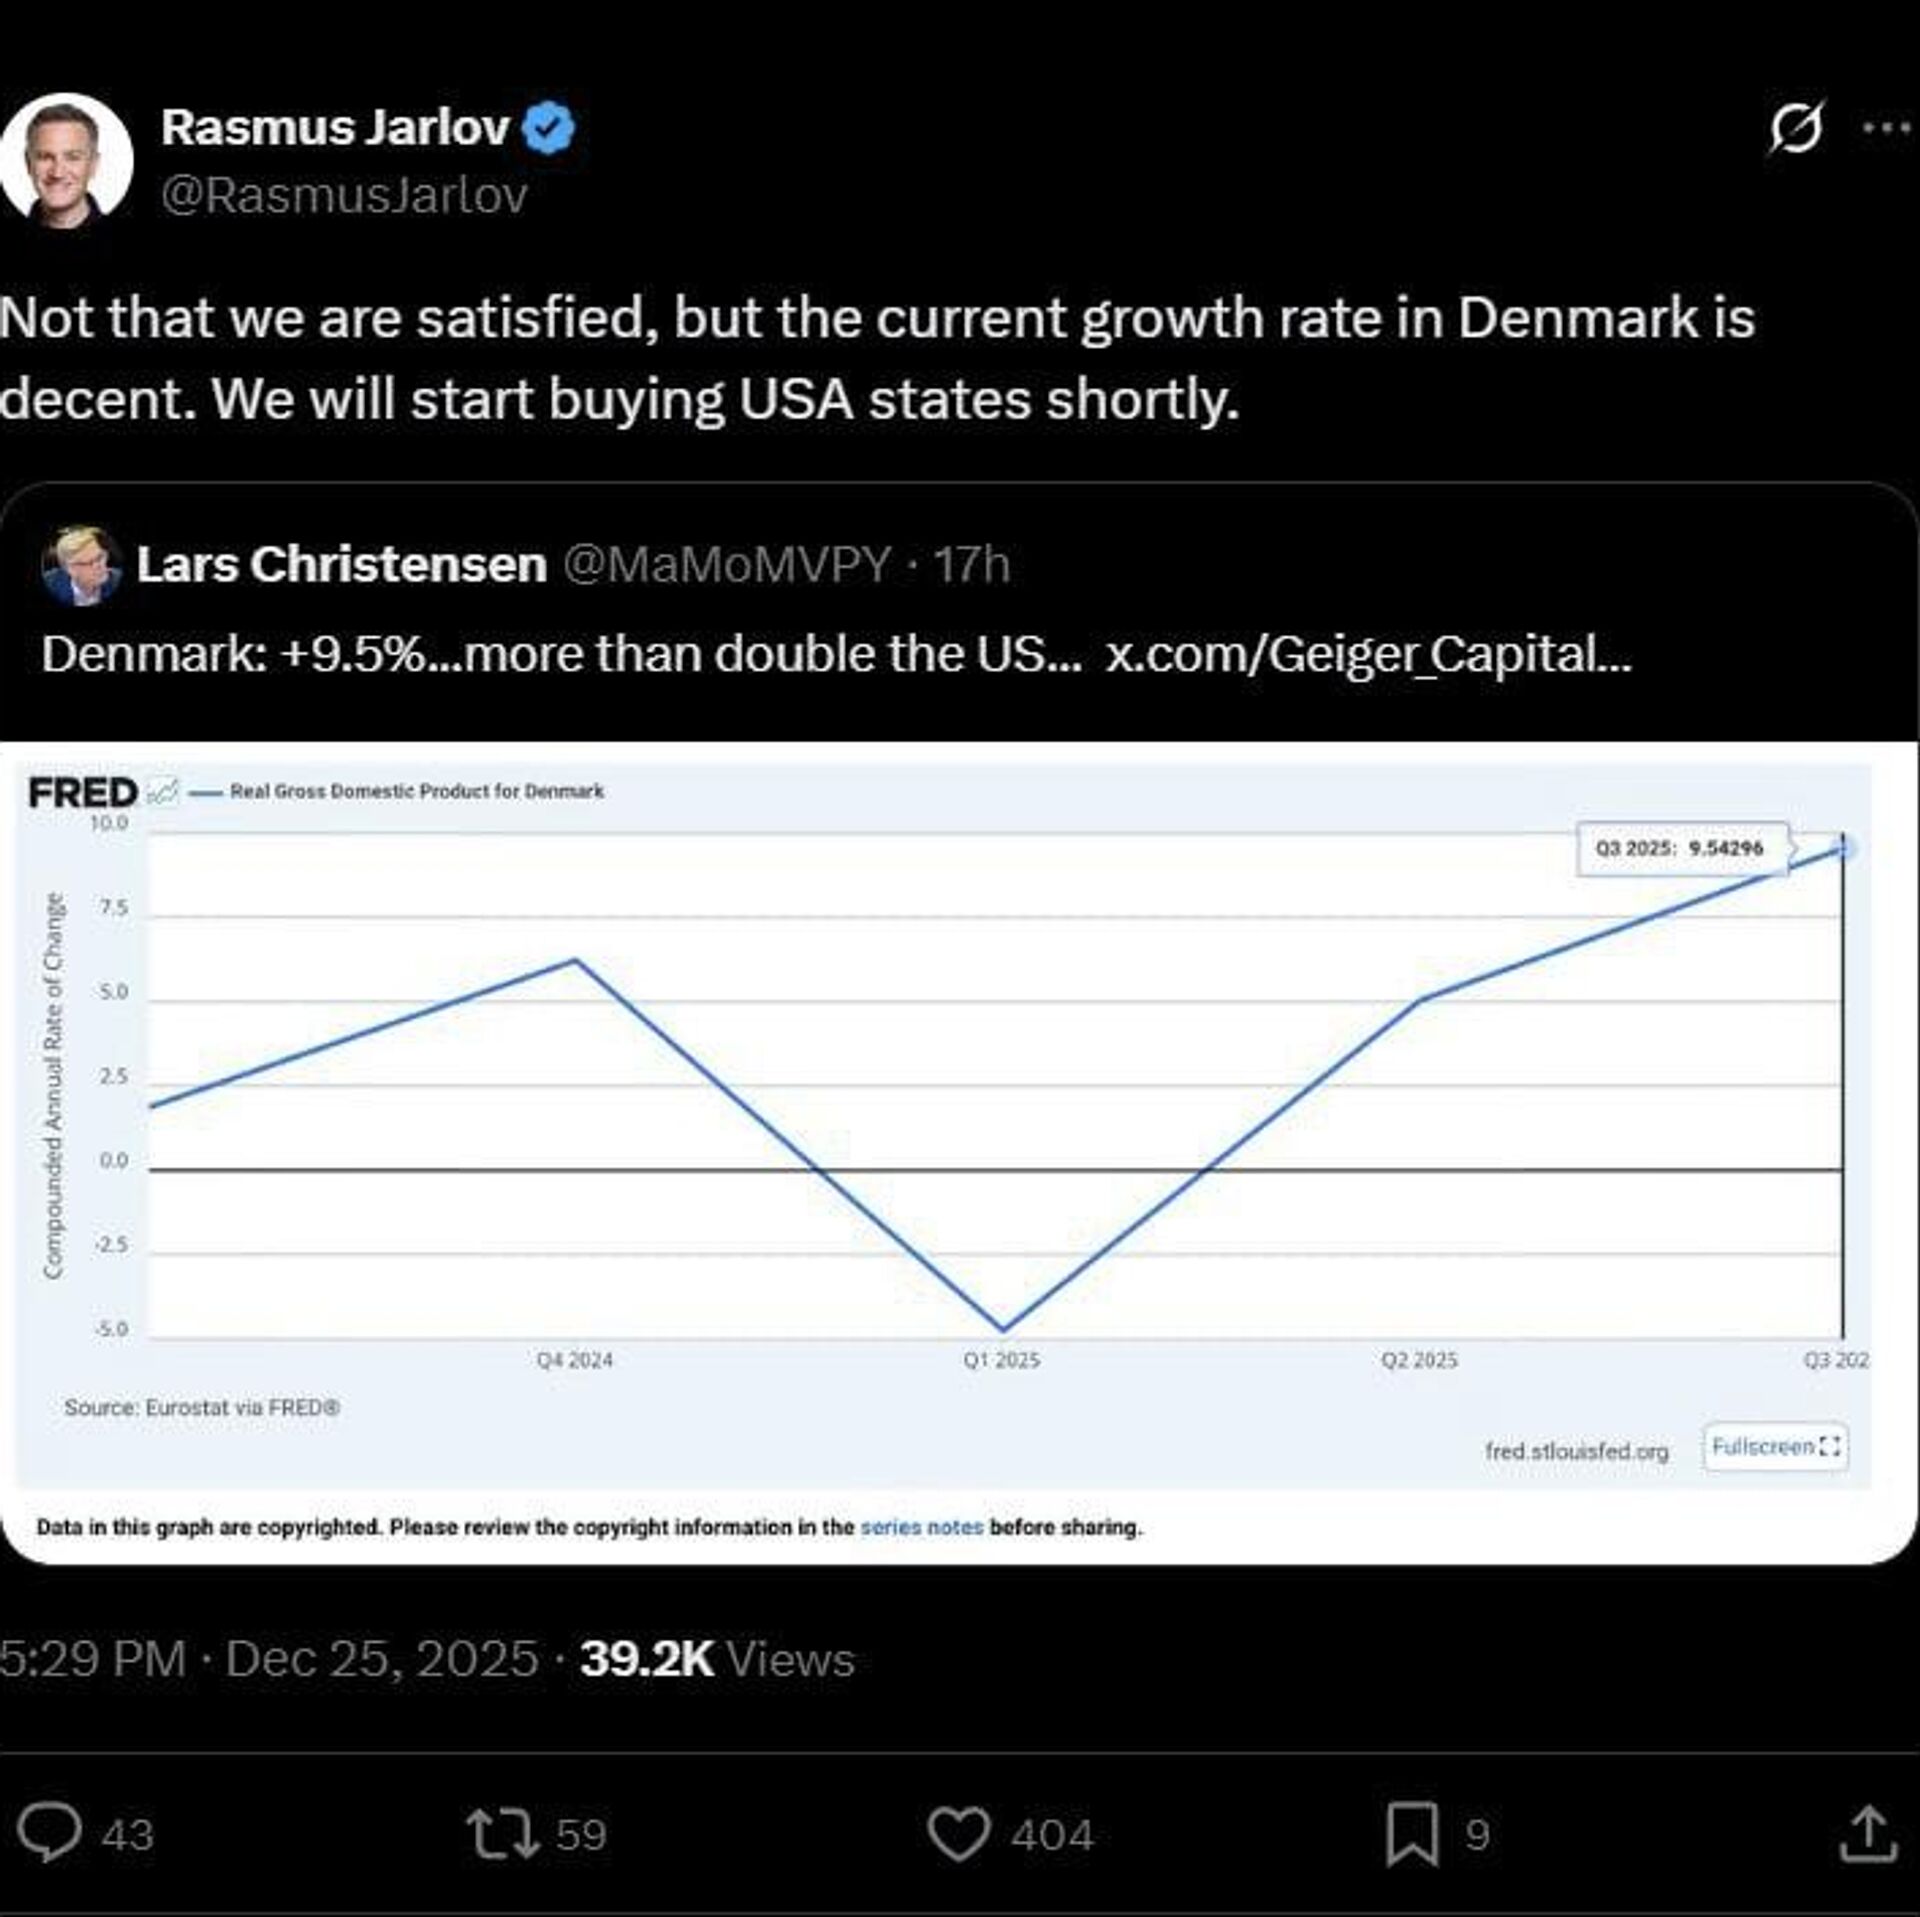Screen dimensions: 1920x1917
Task: Click the Q3 2025 data point marker
Action: tap(1842, 848)
